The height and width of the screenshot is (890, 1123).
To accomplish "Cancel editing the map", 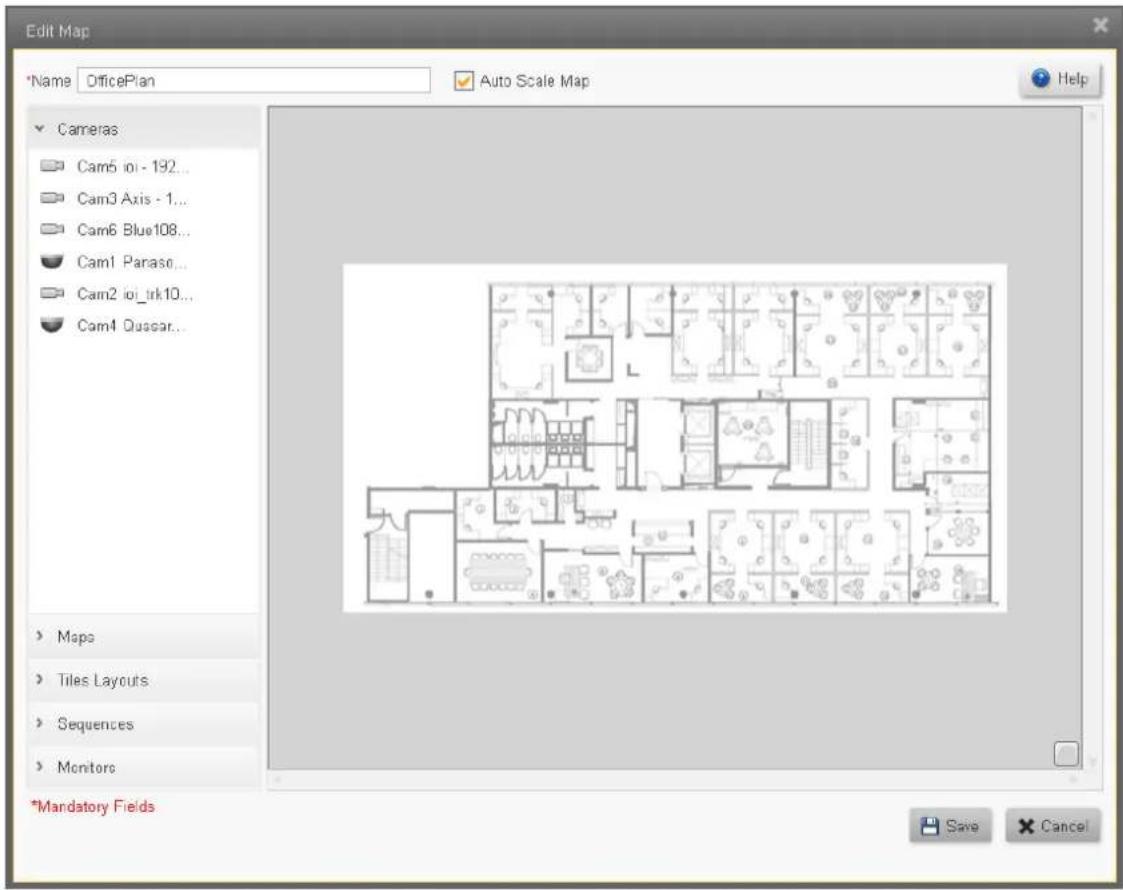I will coord(1053,826).
